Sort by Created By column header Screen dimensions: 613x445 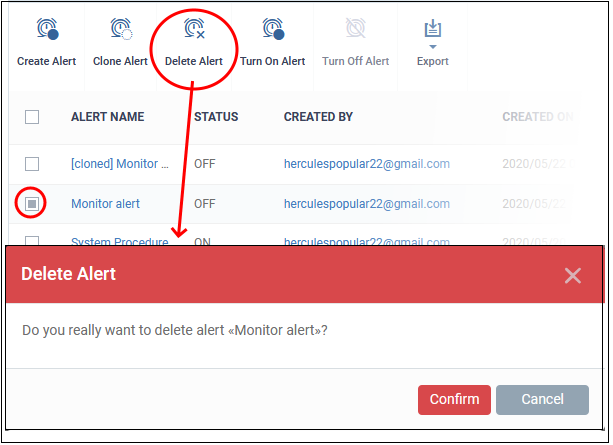(318, 117)
